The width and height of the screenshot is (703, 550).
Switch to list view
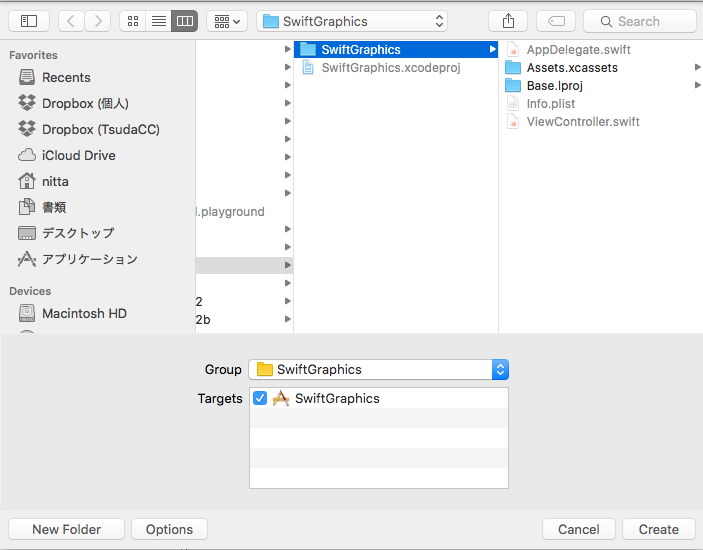coord(158,21)
